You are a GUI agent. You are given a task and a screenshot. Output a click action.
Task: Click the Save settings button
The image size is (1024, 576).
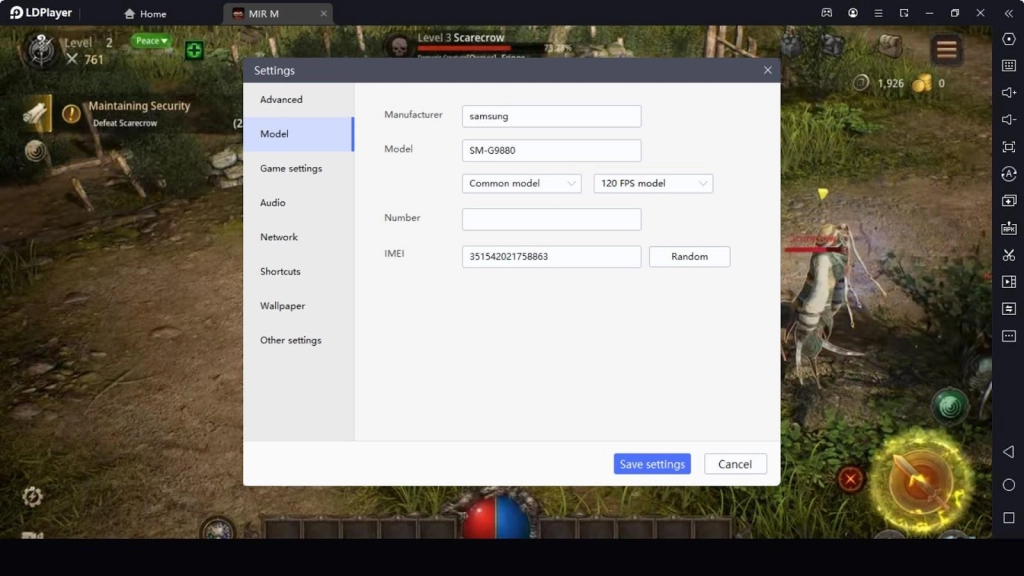click(651, 463)
